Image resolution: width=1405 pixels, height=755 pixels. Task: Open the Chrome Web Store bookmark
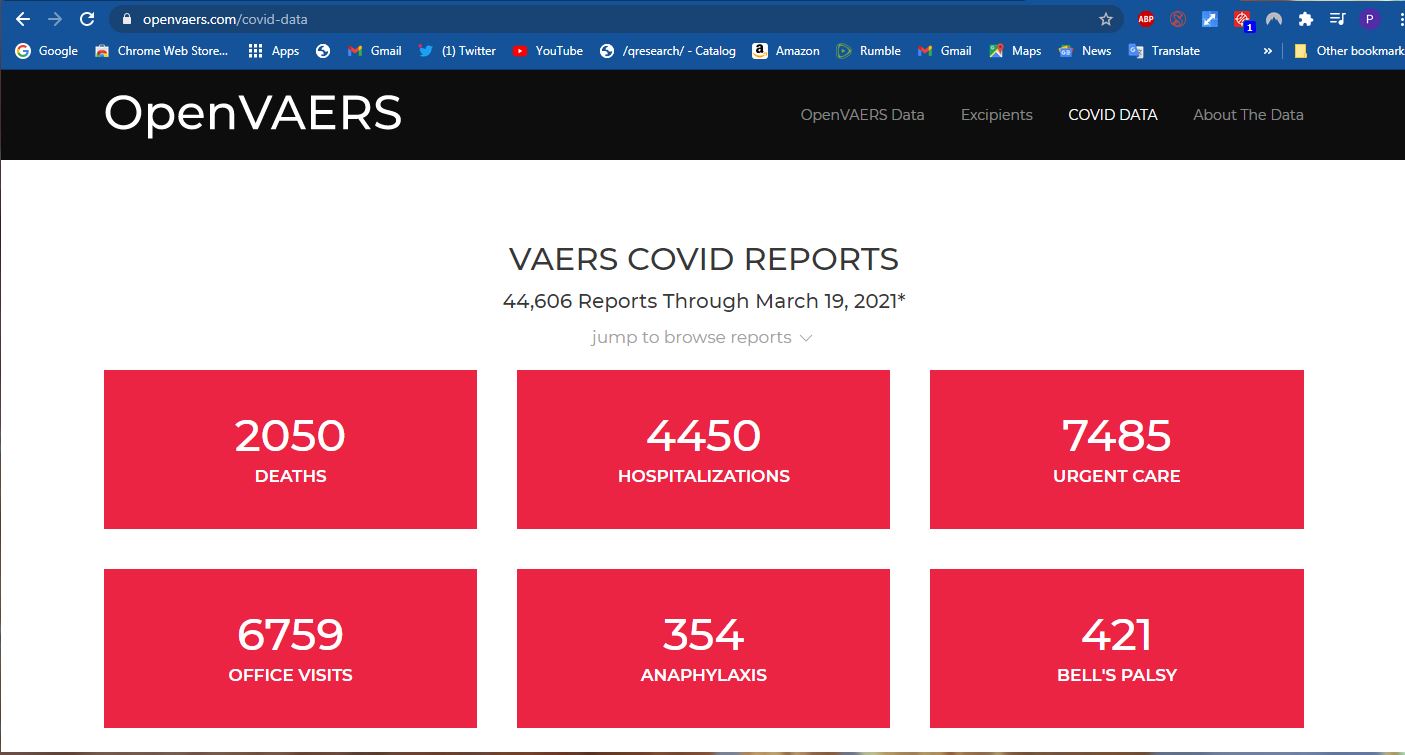(x=162, y=51)
